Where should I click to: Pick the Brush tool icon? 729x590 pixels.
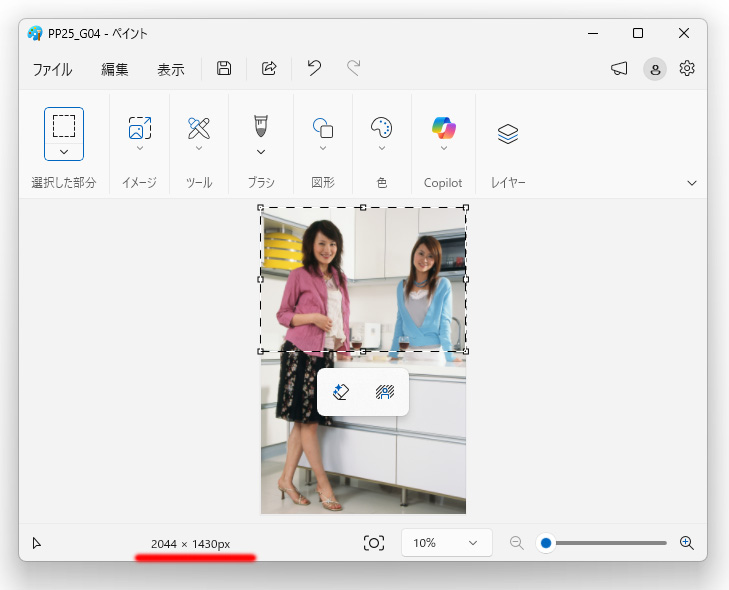tap(261, 126)
